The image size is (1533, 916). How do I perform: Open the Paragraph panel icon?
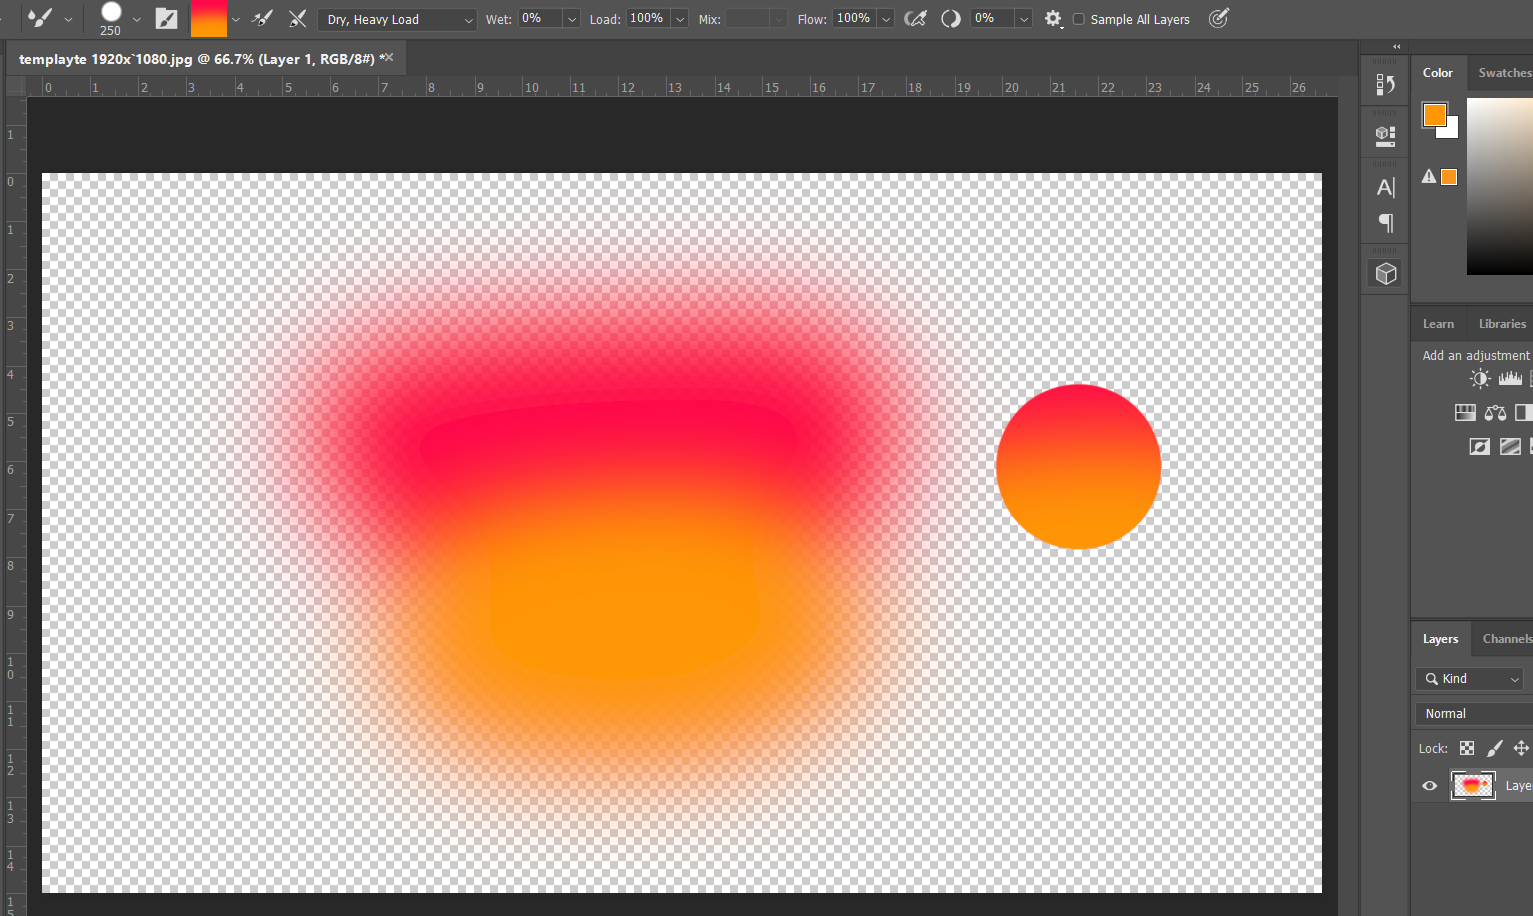pos(1385,222)
